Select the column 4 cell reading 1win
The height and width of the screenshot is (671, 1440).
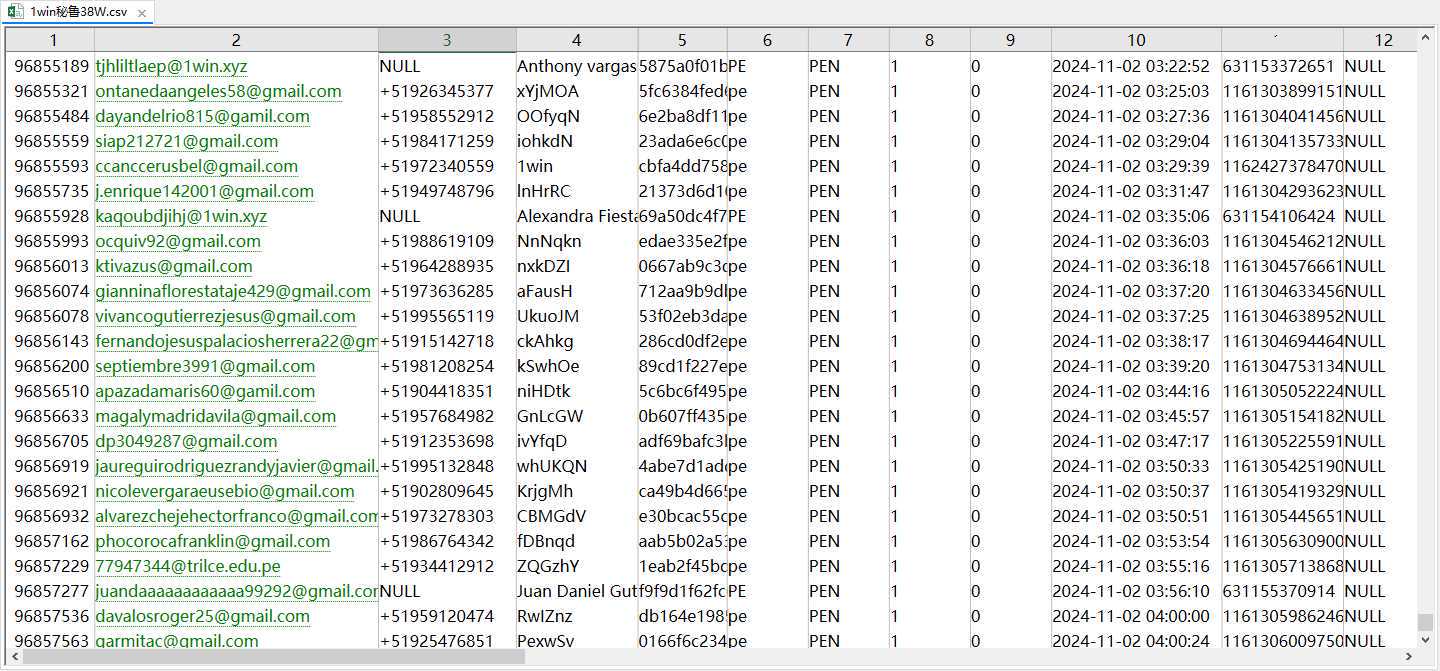pyautogui.click(x=577, y=166)
